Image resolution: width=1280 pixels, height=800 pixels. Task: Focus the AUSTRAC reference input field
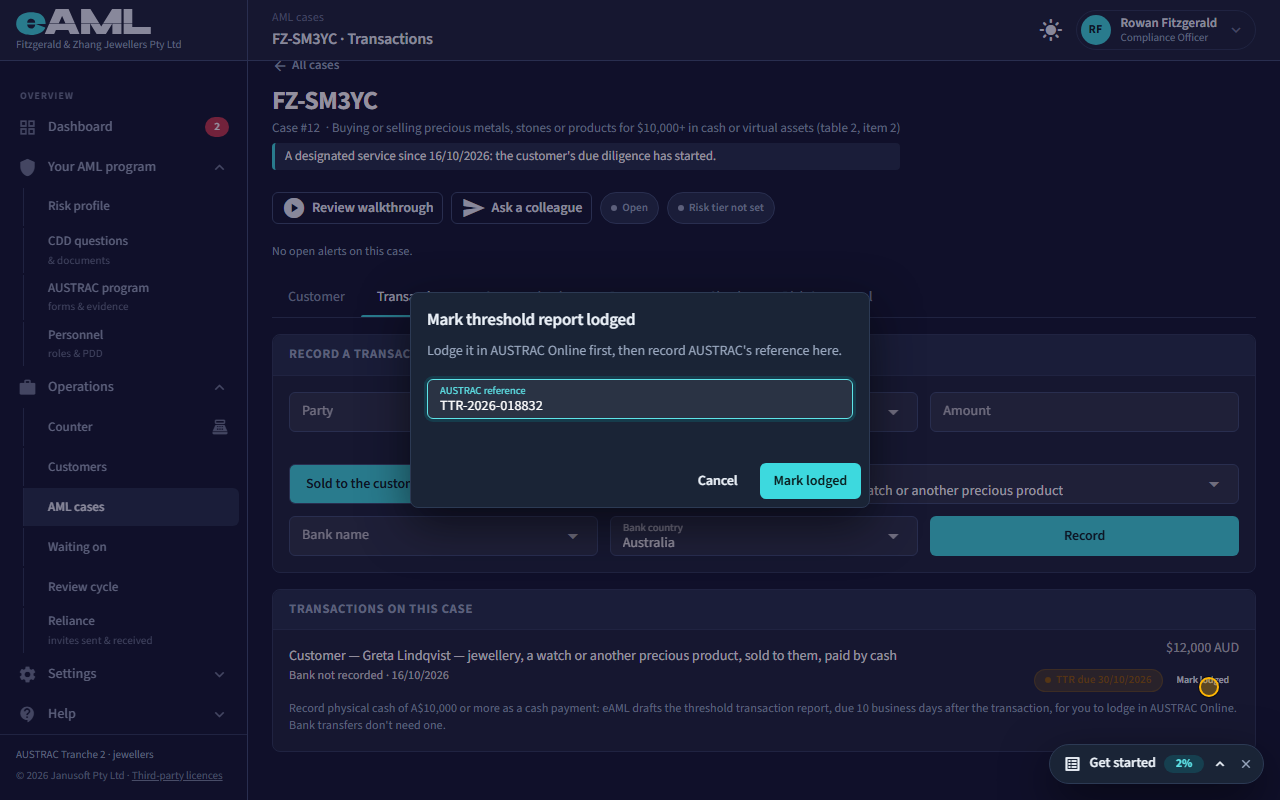(x=640, y=399)
